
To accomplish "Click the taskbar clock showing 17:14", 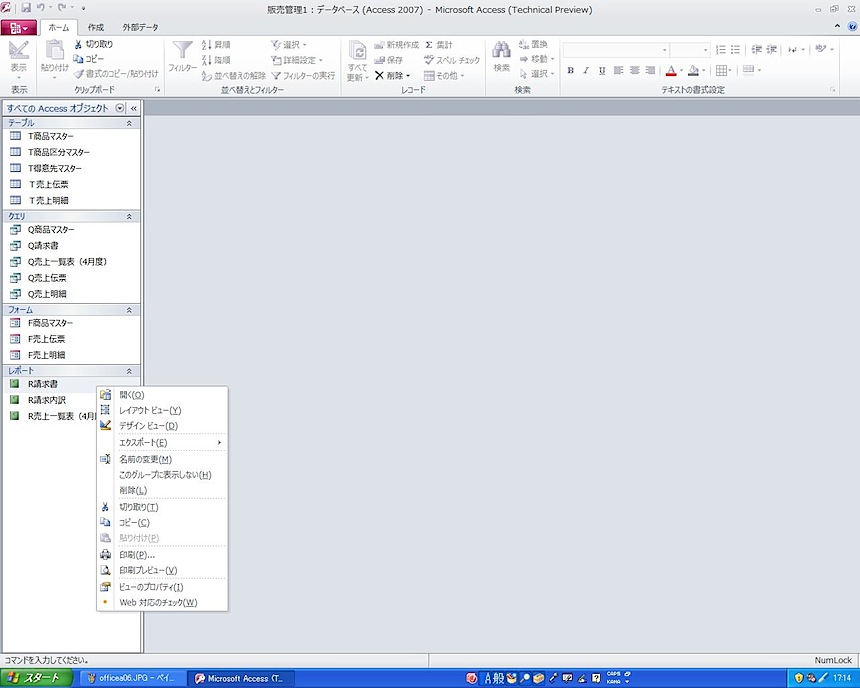I will 842,678.
